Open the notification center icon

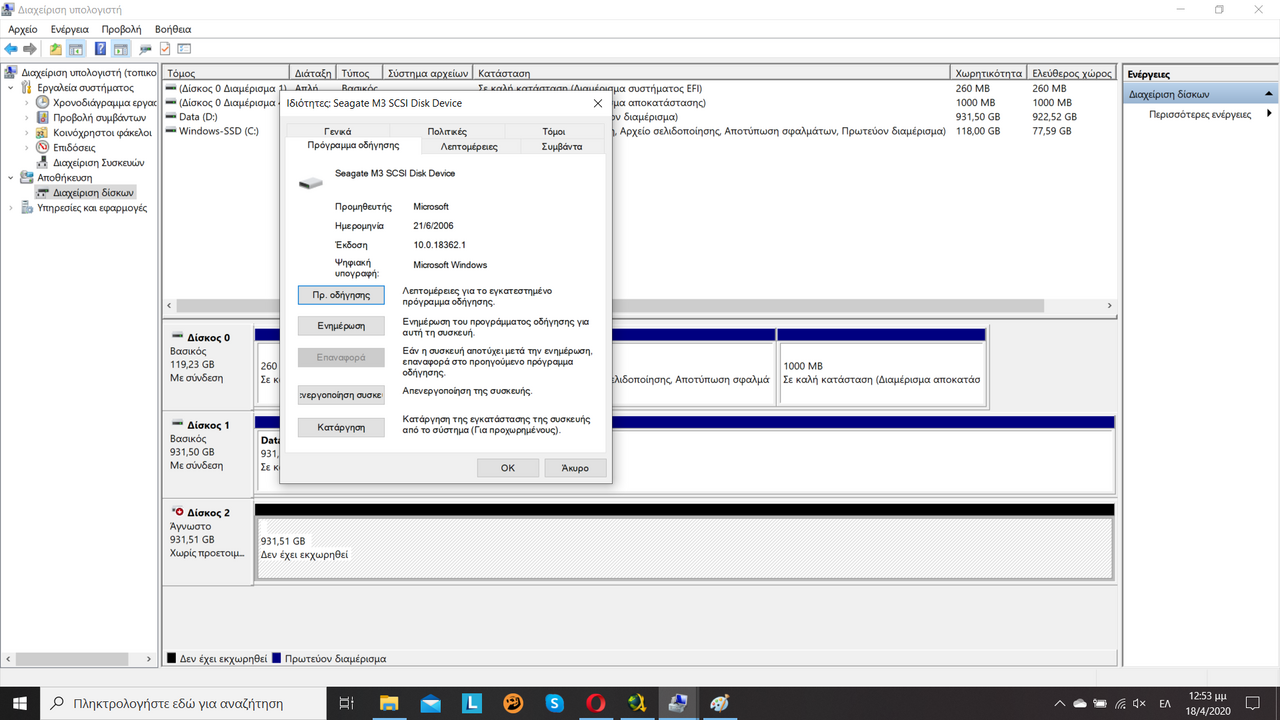[x=1253, y=703]
